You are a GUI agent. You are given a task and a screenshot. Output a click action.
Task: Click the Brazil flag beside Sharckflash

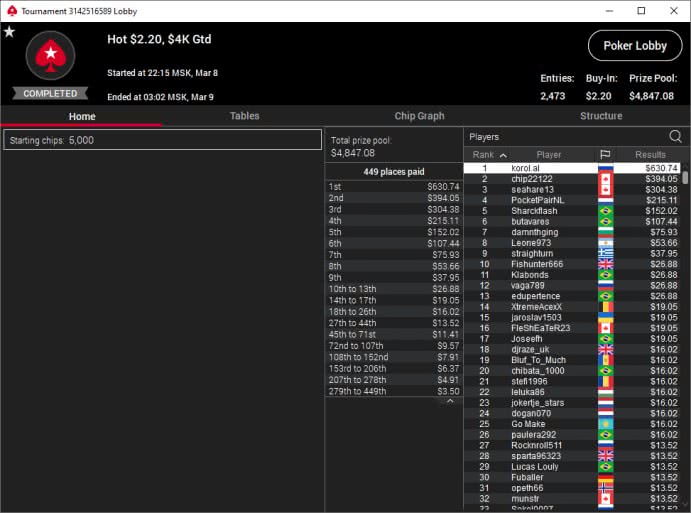pyautogui.click(x=605, y=211)
